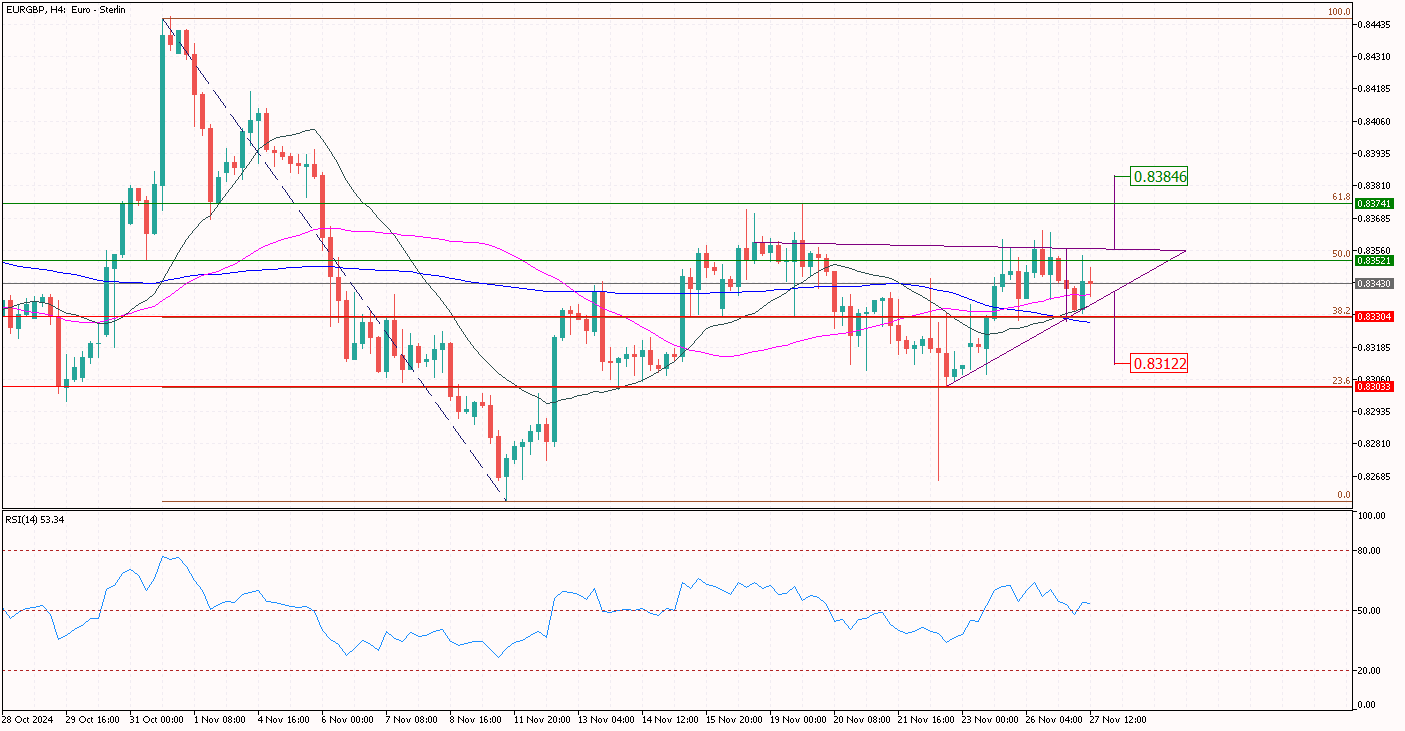Click the 15 Nov 20:00 date label
Screen dimensions: 1405x731
[x=736, y=719]
